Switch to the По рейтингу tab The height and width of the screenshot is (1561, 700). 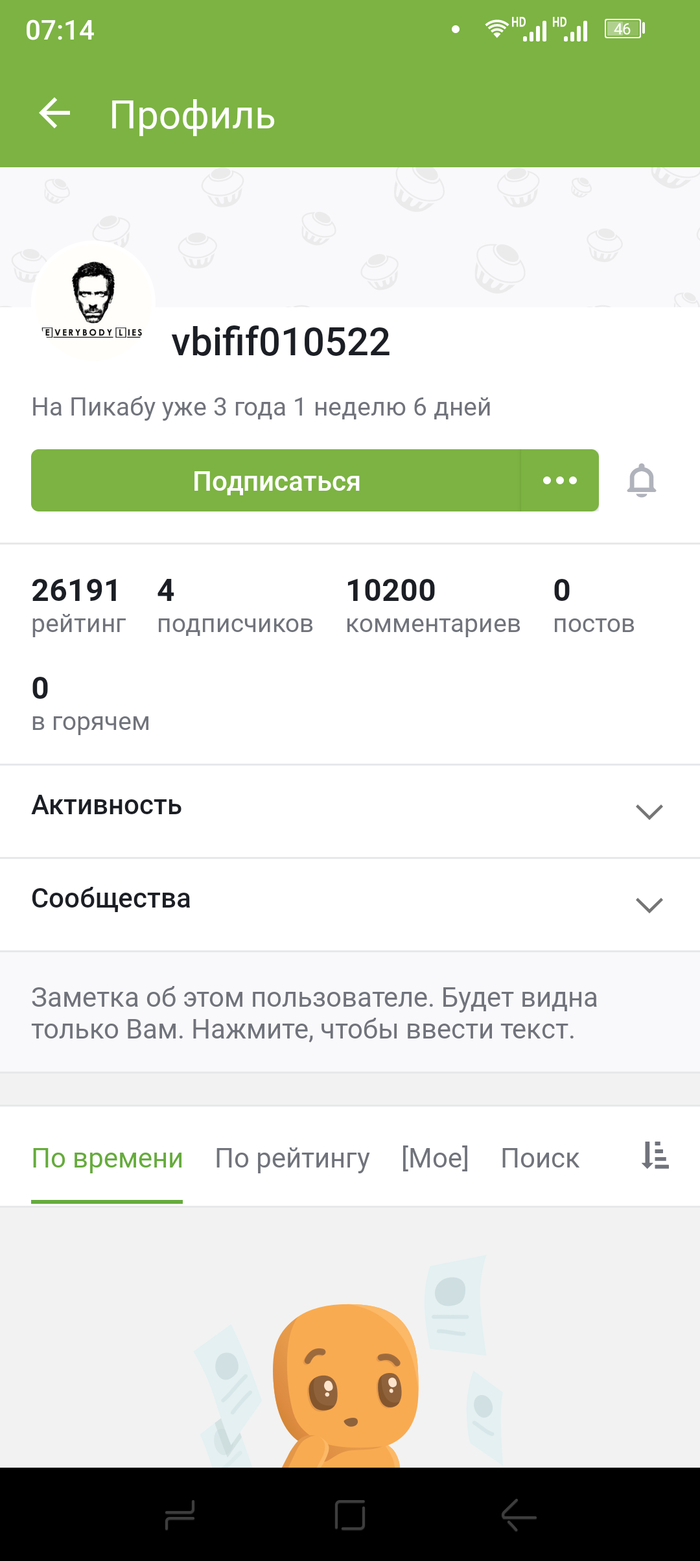(292, 1157)
